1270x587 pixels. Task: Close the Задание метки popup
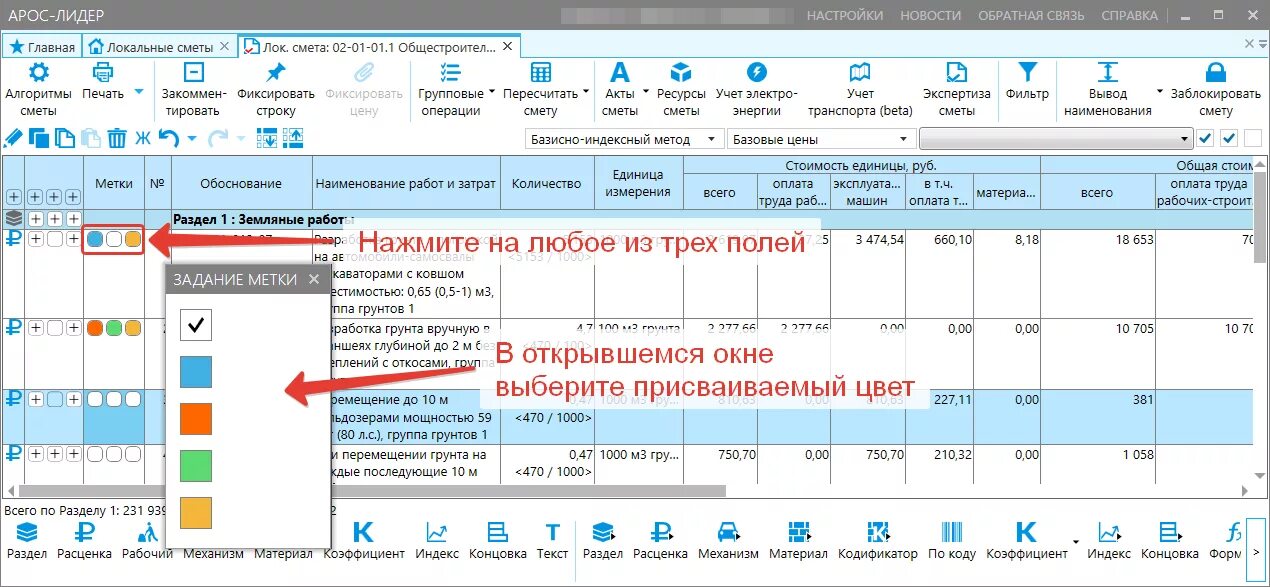pos(314,279)
